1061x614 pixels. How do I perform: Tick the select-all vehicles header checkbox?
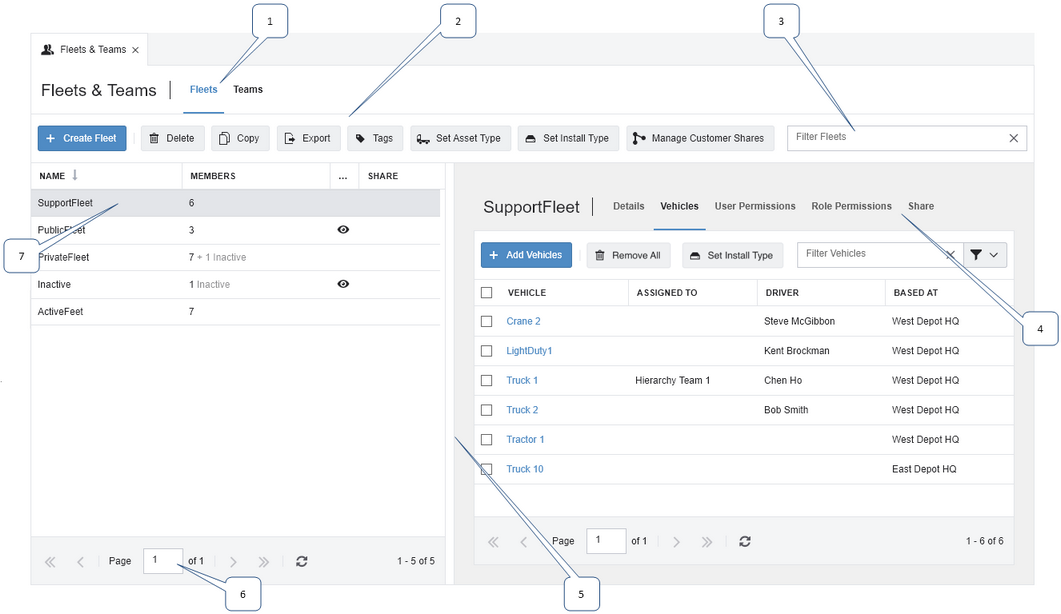(x=487, y=292)
